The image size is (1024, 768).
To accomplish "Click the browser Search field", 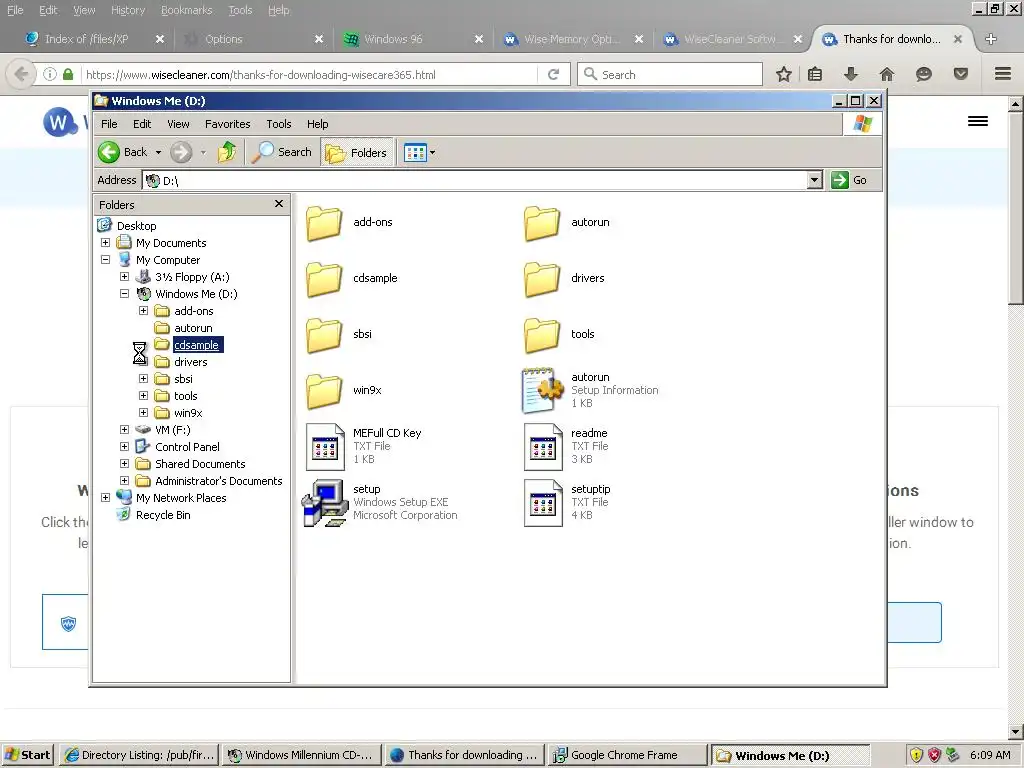I will (x=670, y=74).
